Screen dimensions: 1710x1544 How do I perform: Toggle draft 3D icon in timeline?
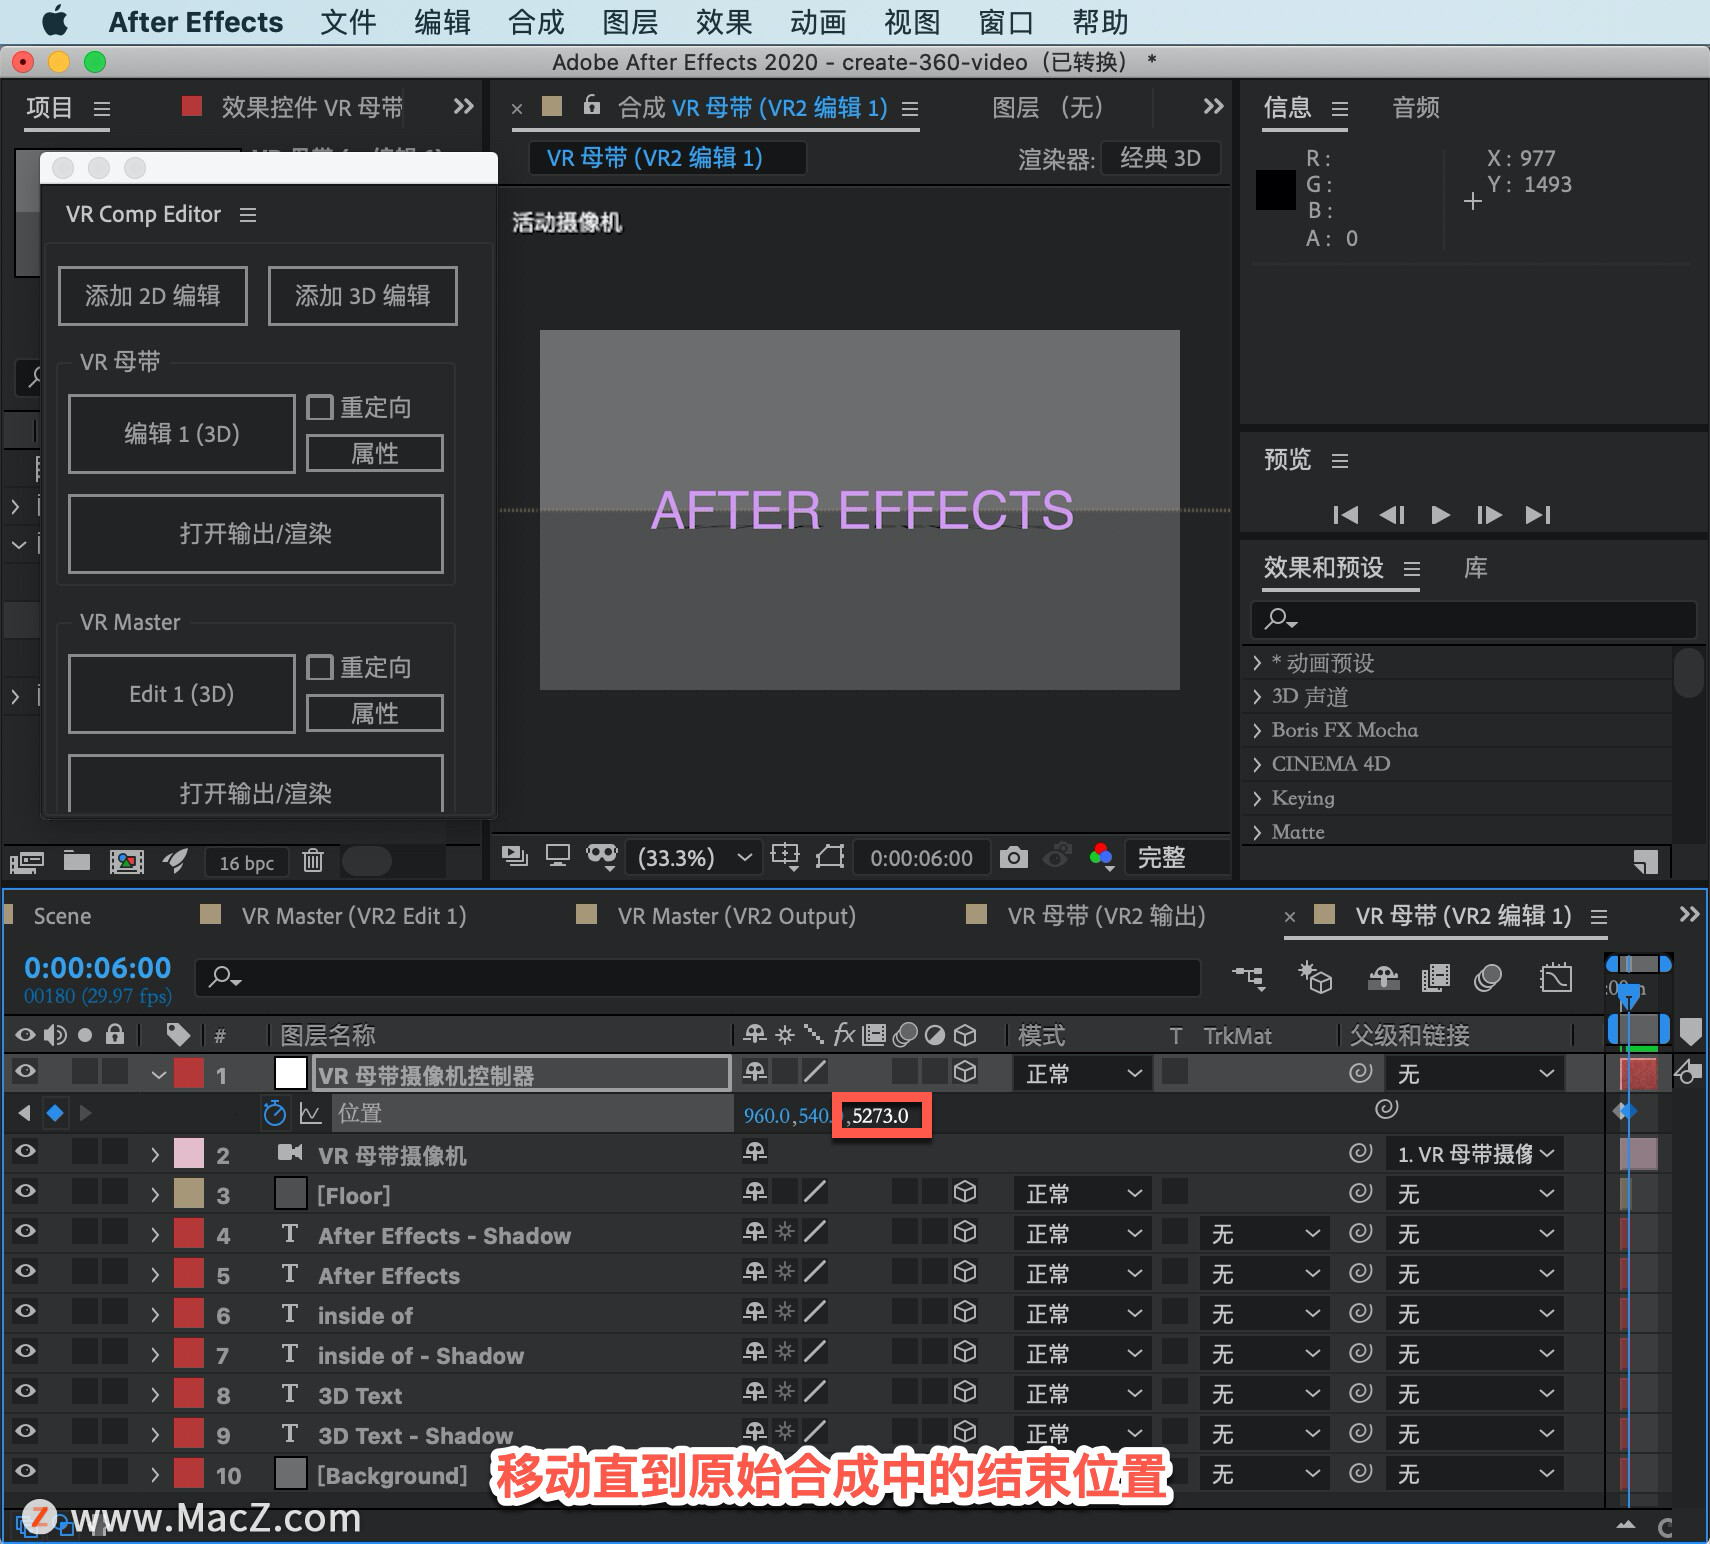[1315, 977]
